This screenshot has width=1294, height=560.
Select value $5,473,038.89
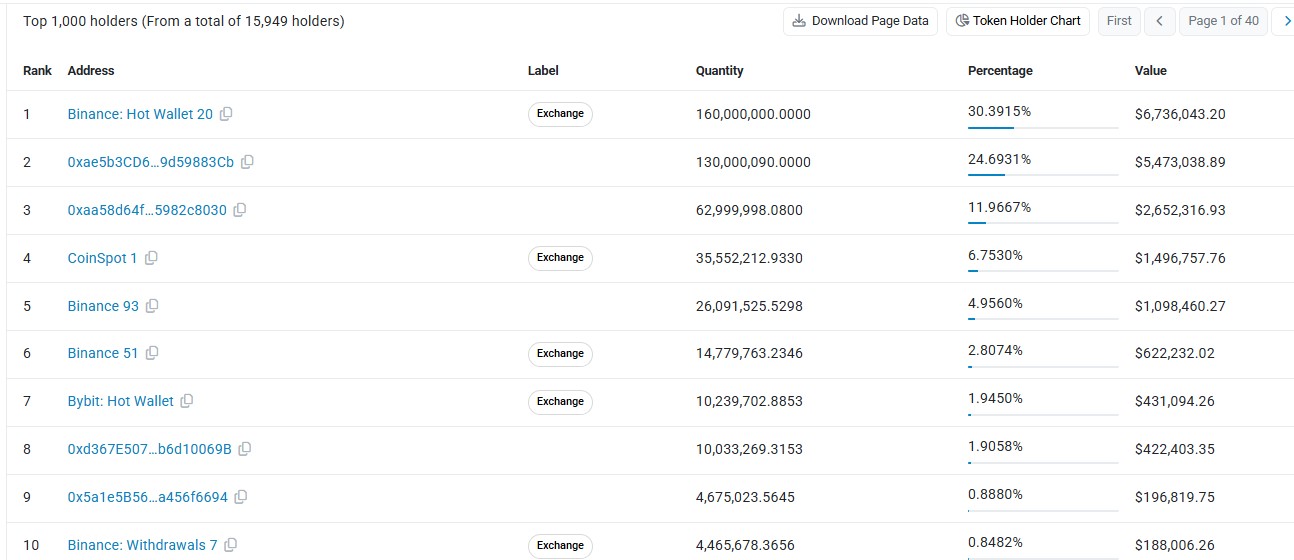click(1180, 162)
